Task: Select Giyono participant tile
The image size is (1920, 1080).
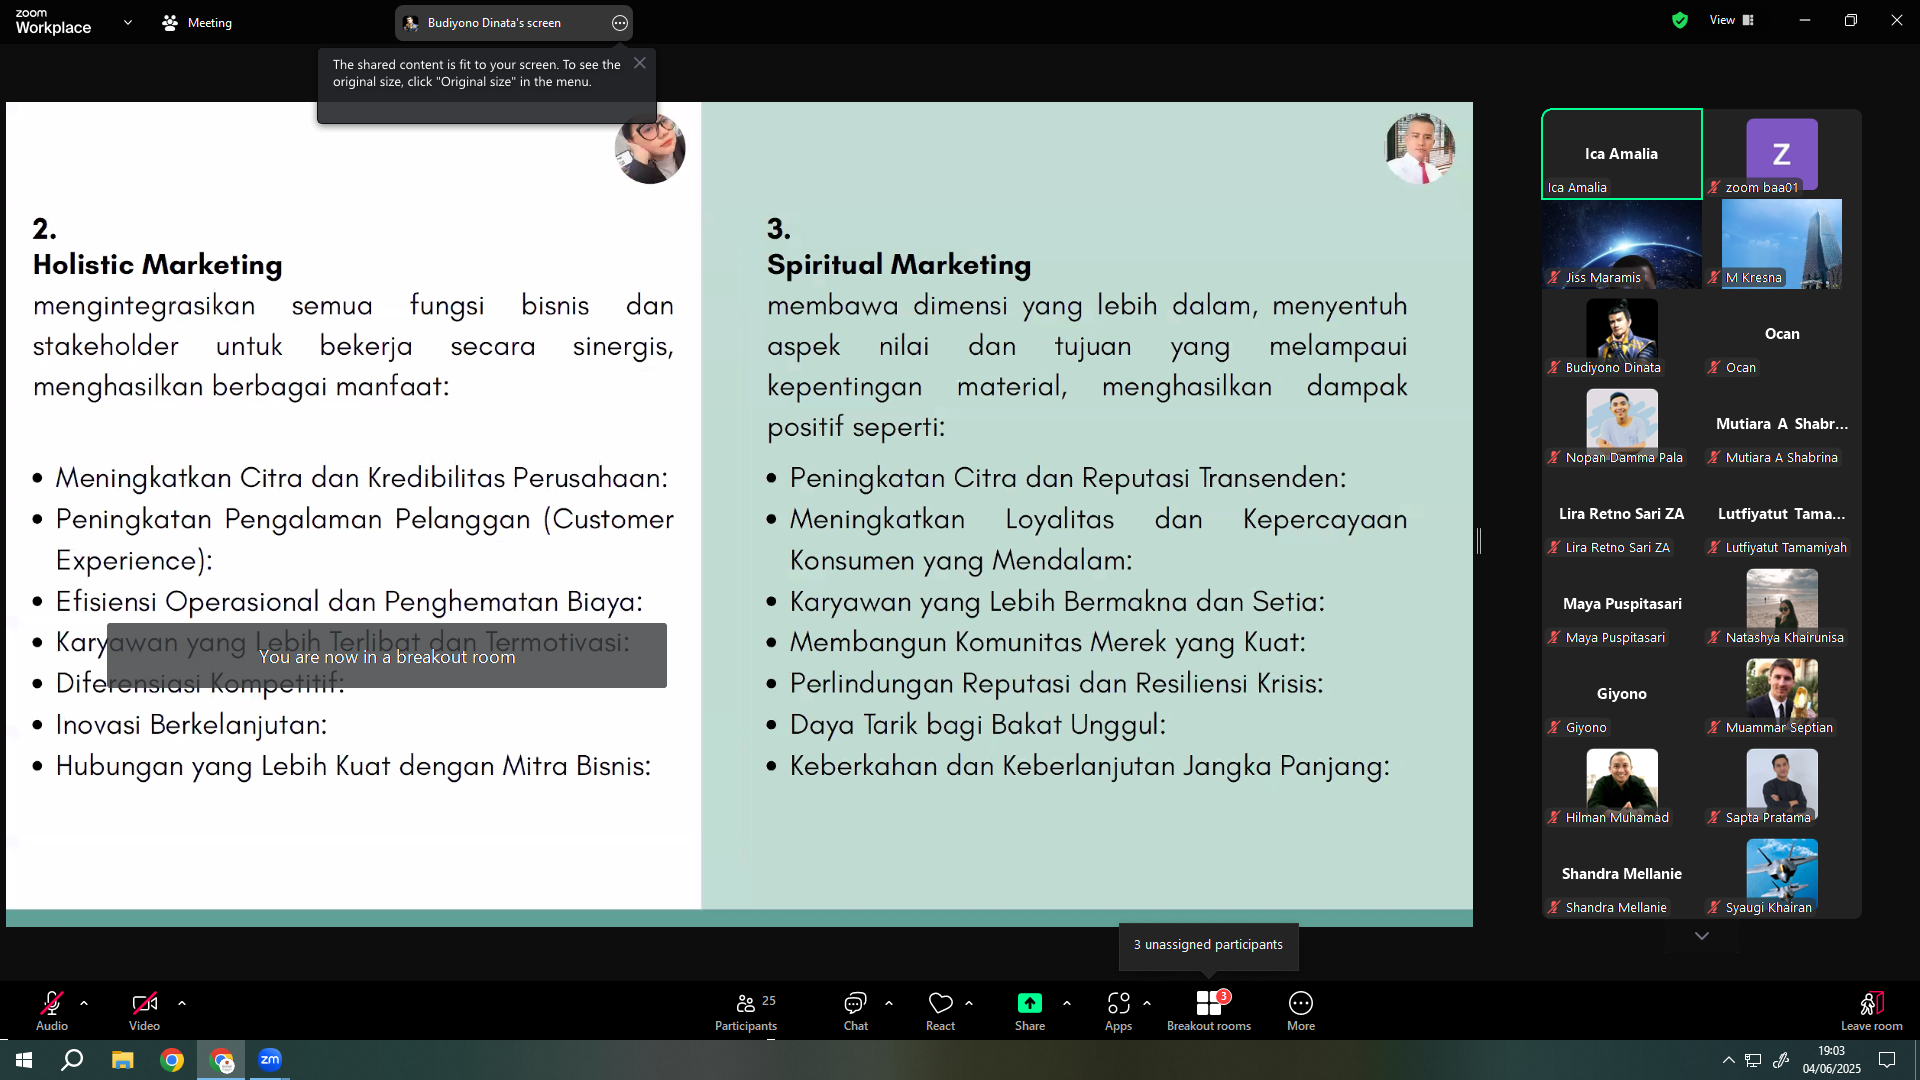Action: (1622, 694)
